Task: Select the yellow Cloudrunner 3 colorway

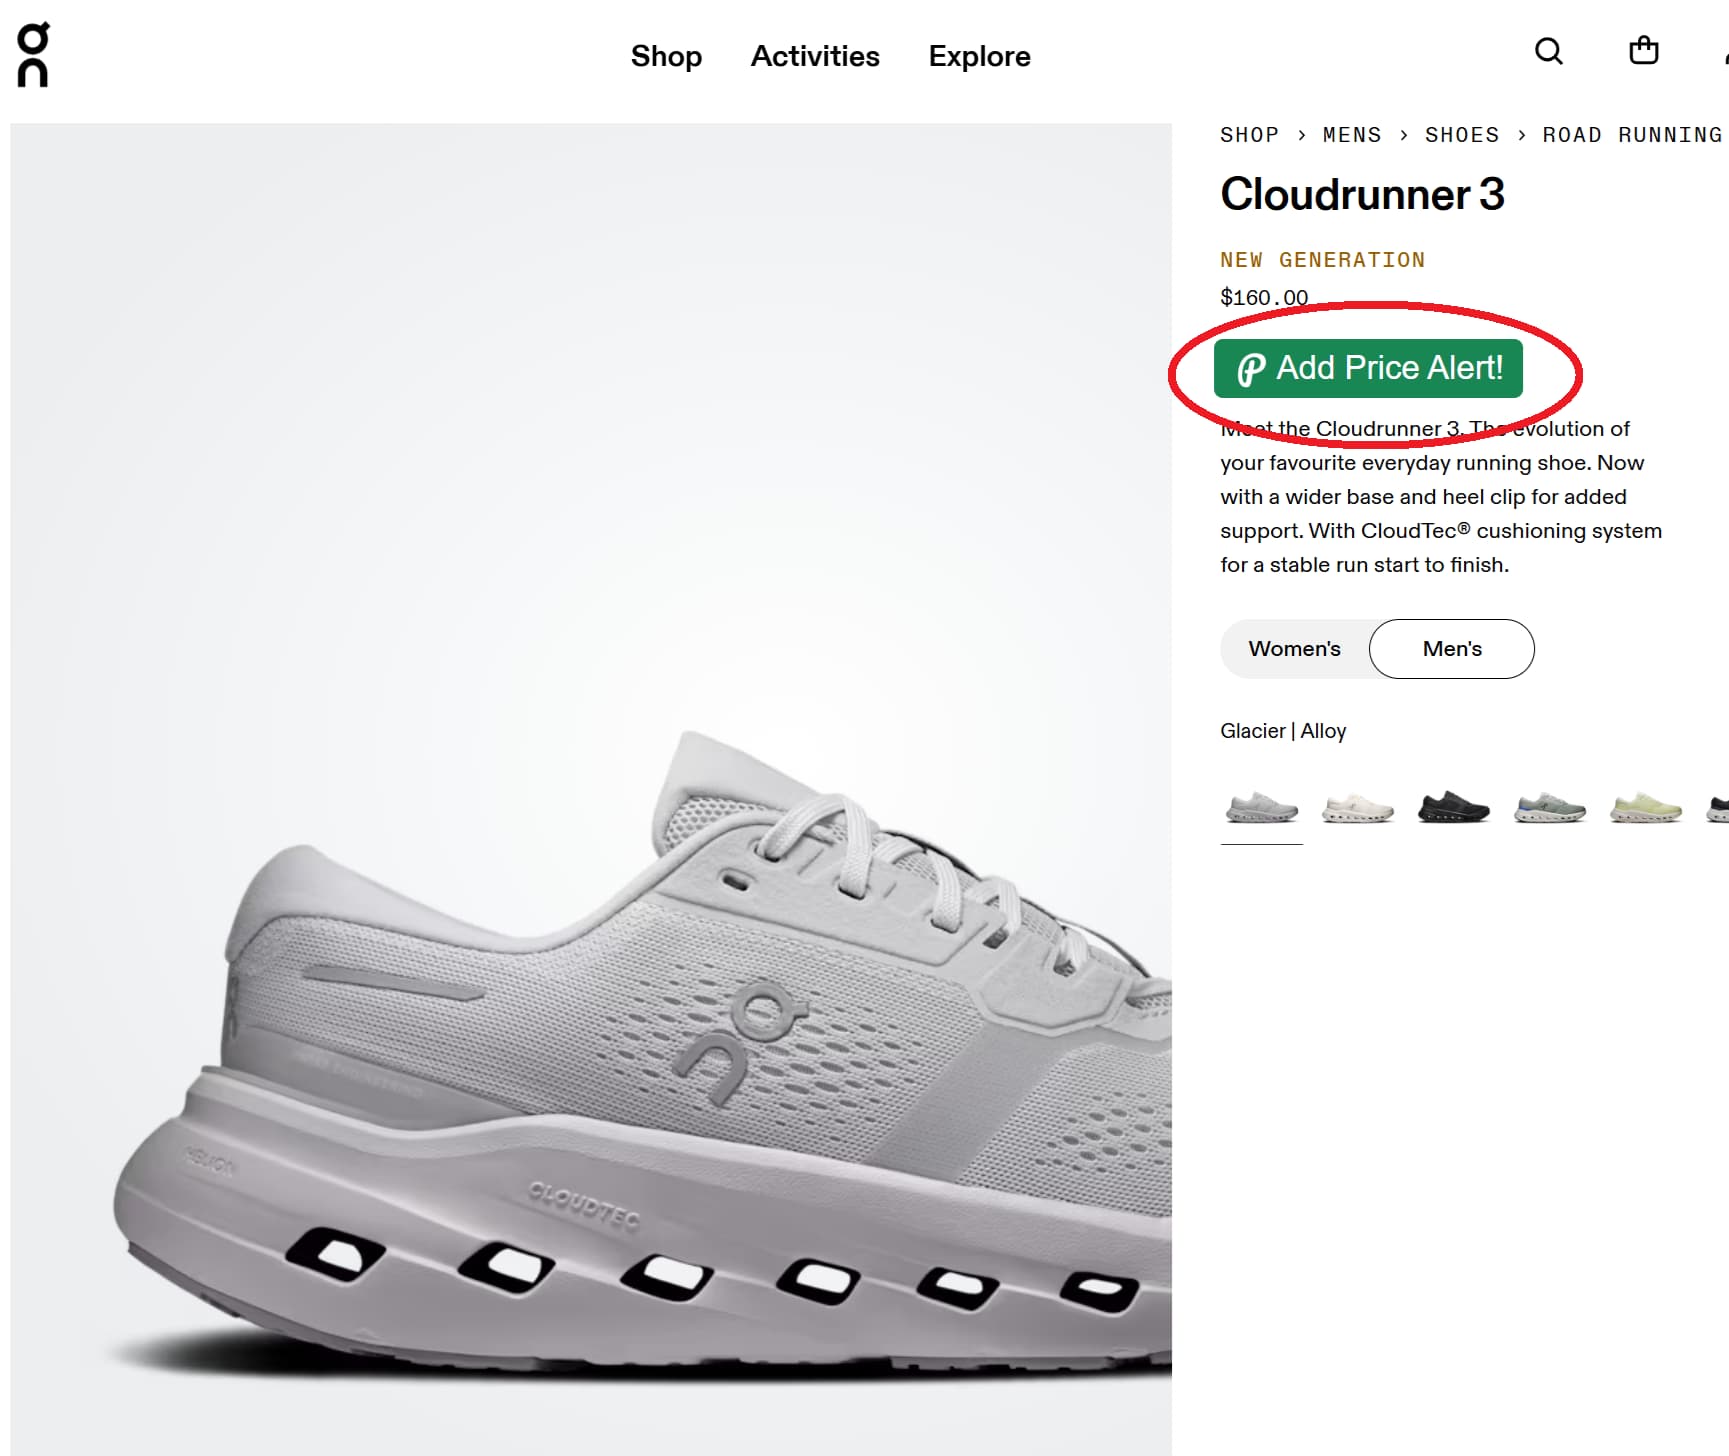Action: [1646, 808]
